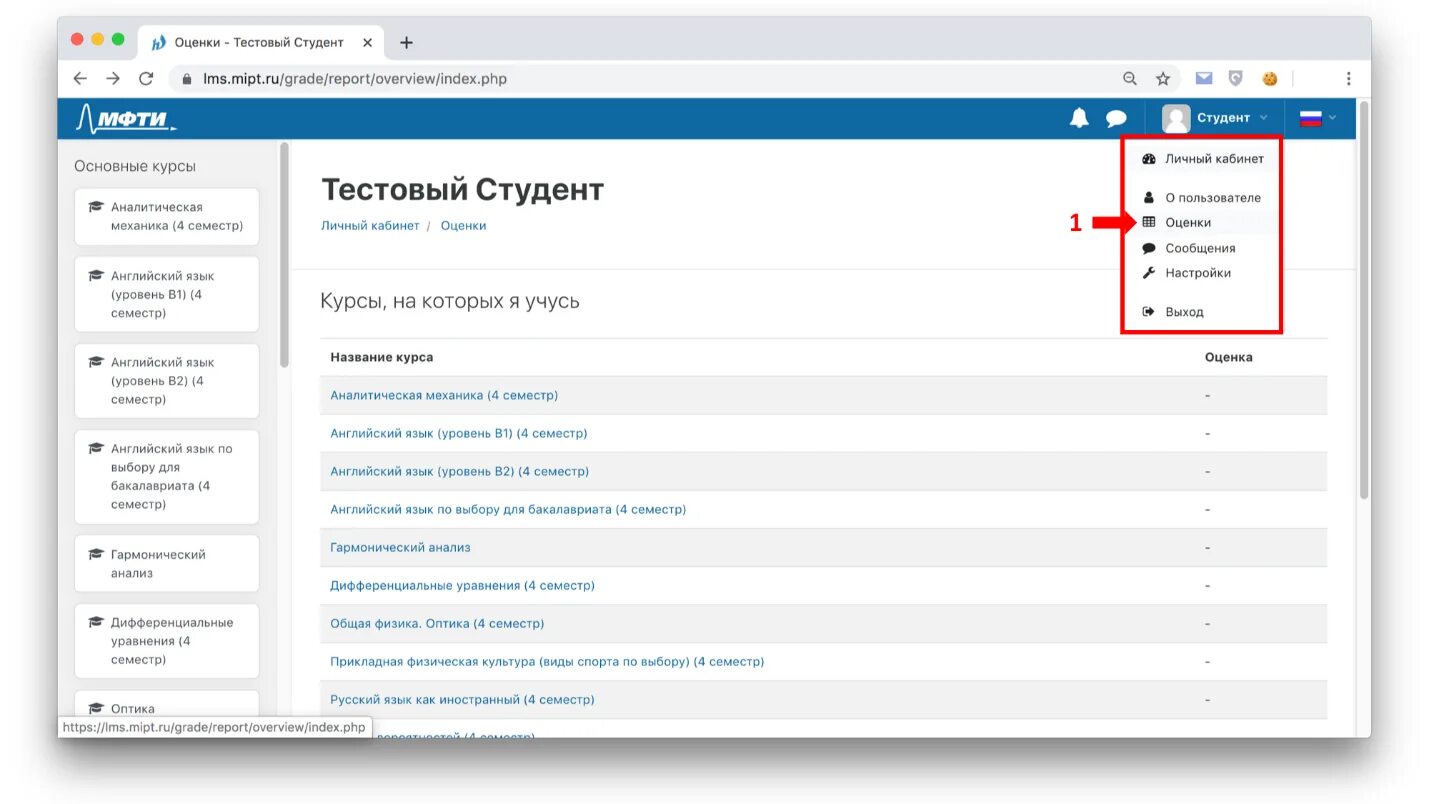The image size is (1429, 804).
Task: Open the browser three-dot menu
Action: [1348, 78]
